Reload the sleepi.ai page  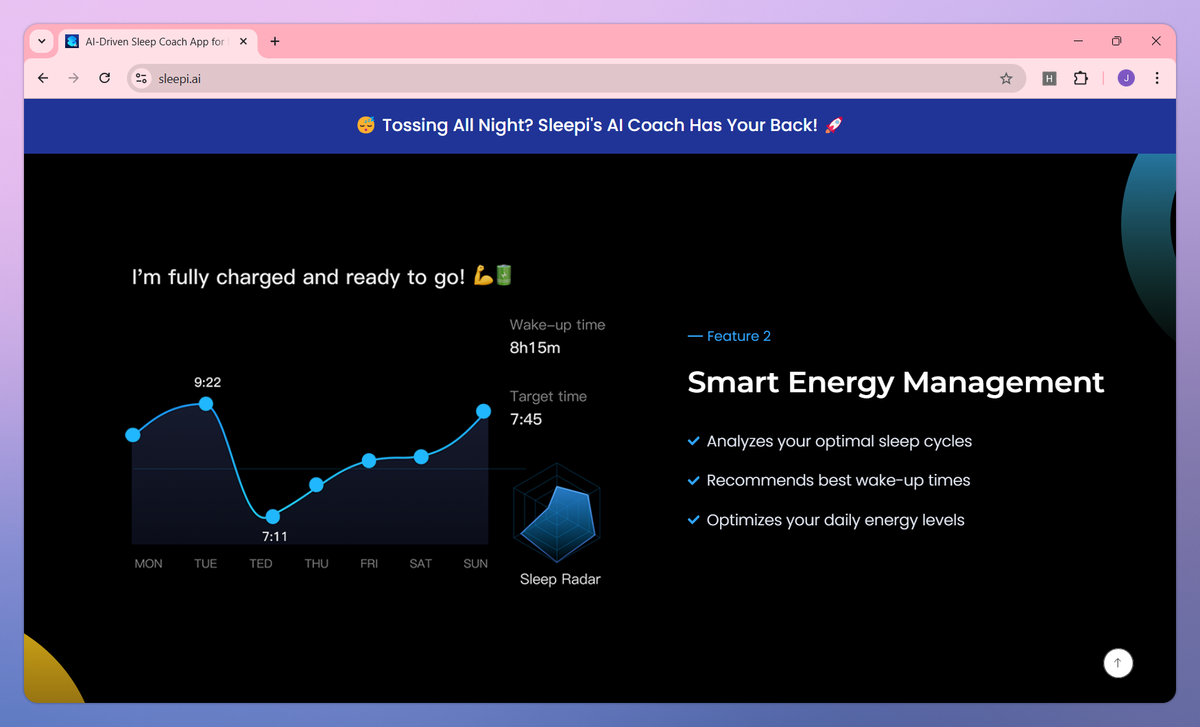104,78
